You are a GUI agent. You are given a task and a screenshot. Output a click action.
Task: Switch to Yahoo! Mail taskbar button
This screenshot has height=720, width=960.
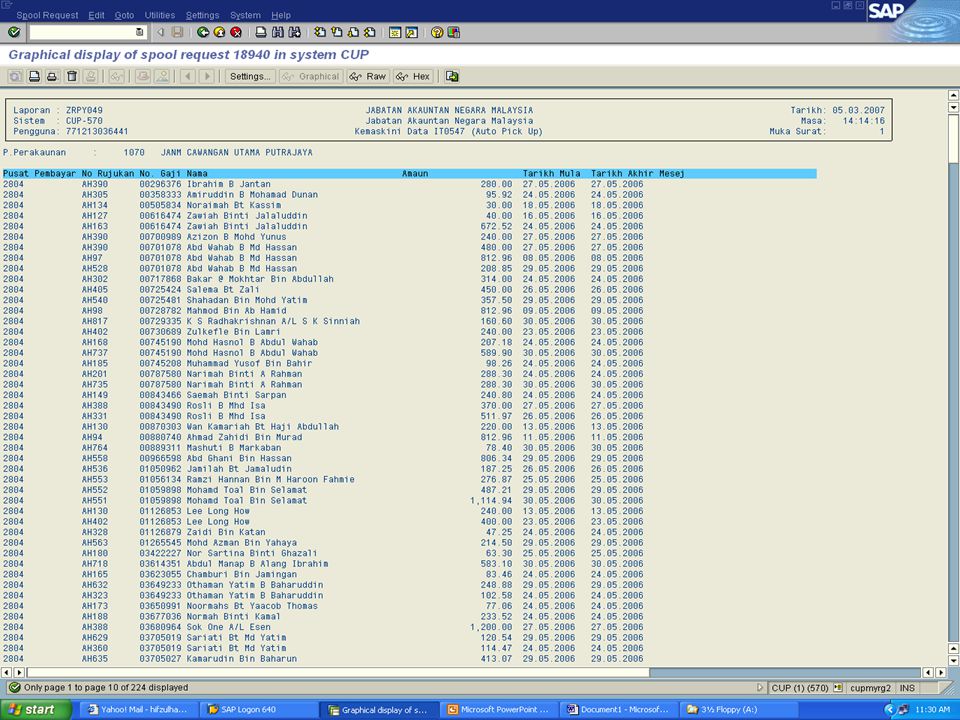(x=140, y=710)
